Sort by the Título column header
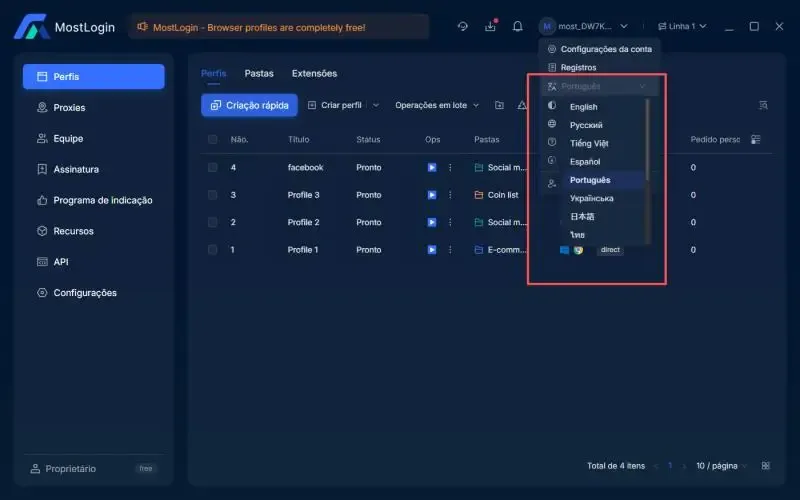 click(x=298, y=139)
